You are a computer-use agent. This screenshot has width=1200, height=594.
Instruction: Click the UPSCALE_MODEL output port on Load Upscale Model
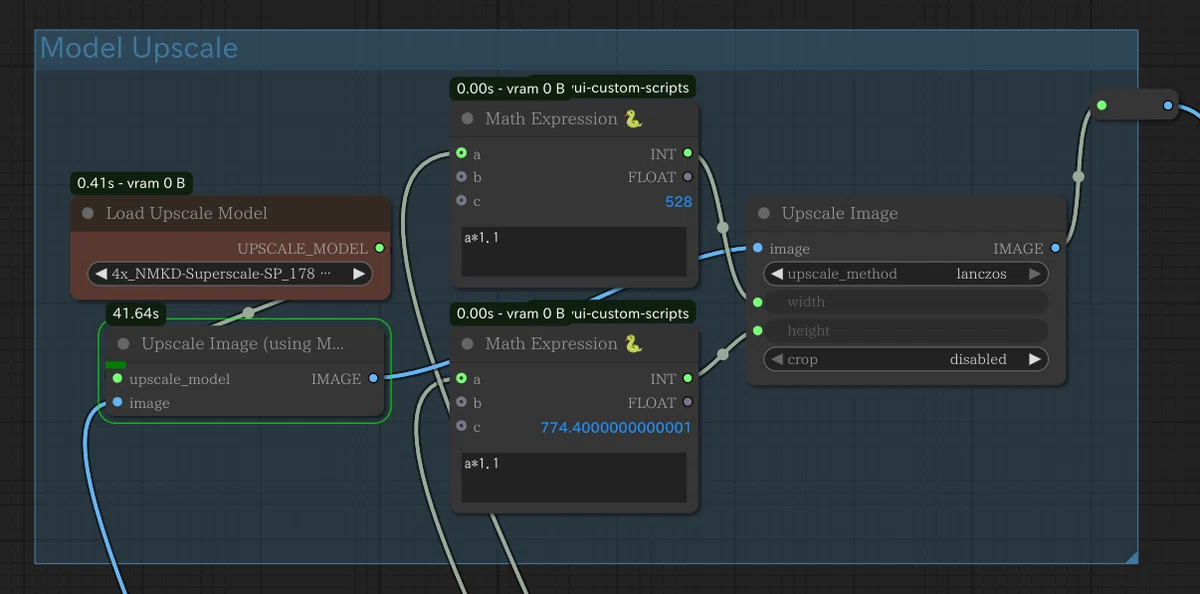[x=379, y=248]
